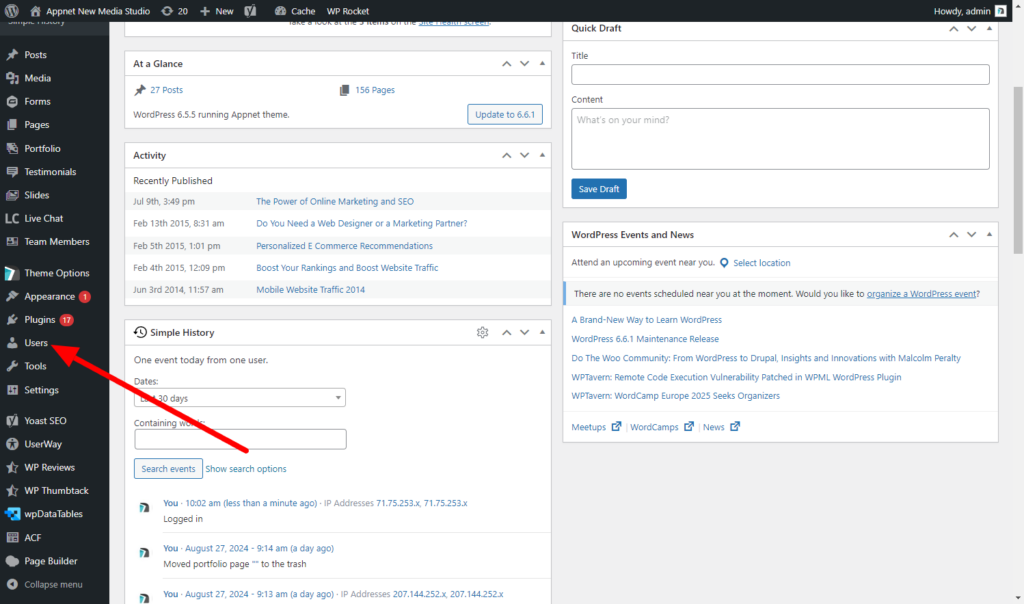
Task: Click Show search options link
Action: click(246, 469)
